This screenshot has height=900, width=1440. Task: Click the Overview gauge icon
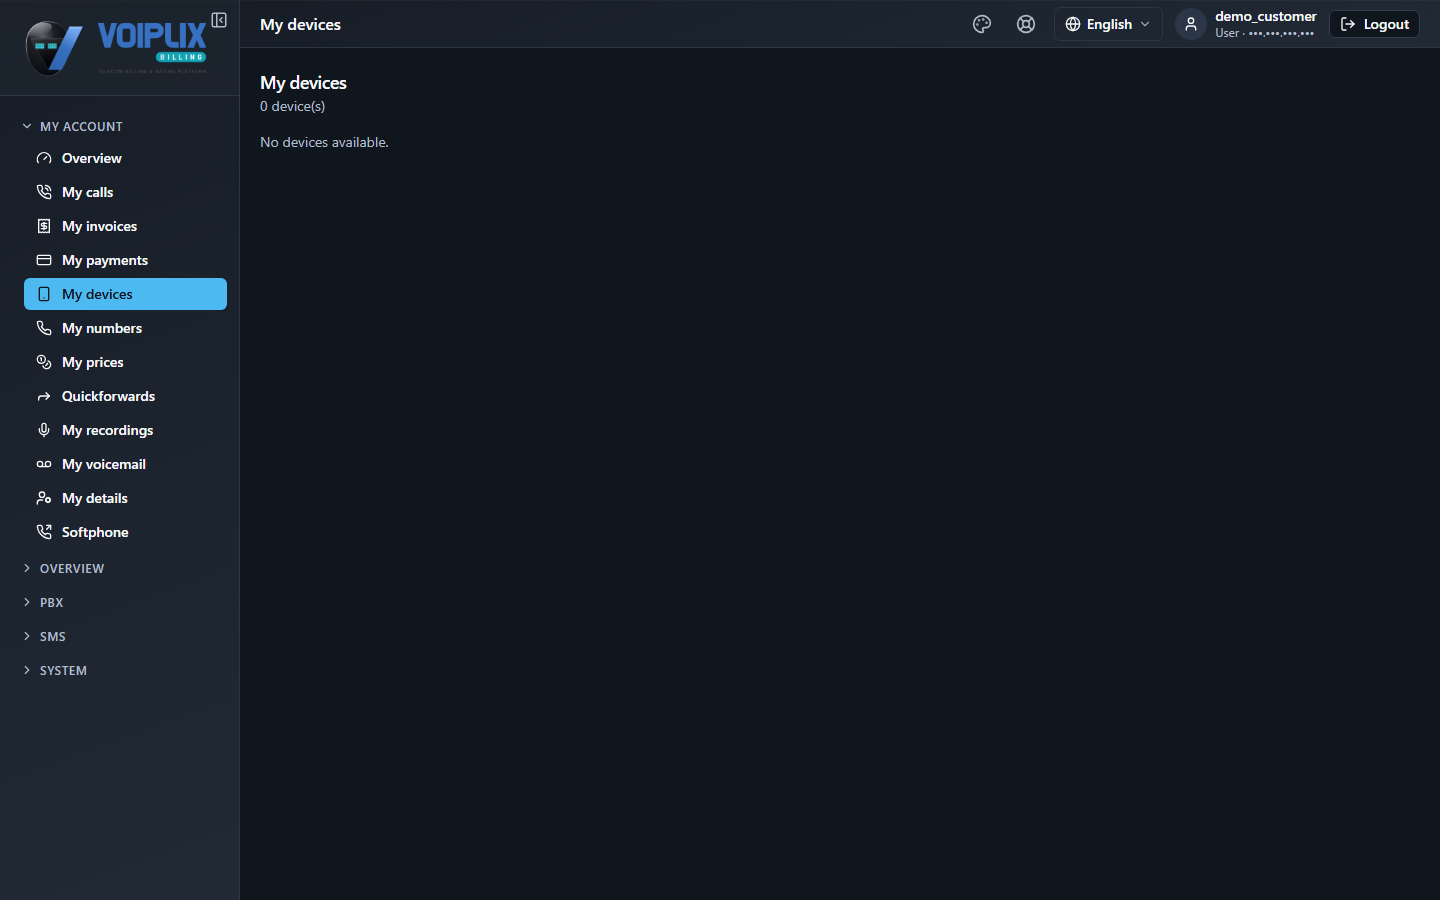tap(44, 158)
